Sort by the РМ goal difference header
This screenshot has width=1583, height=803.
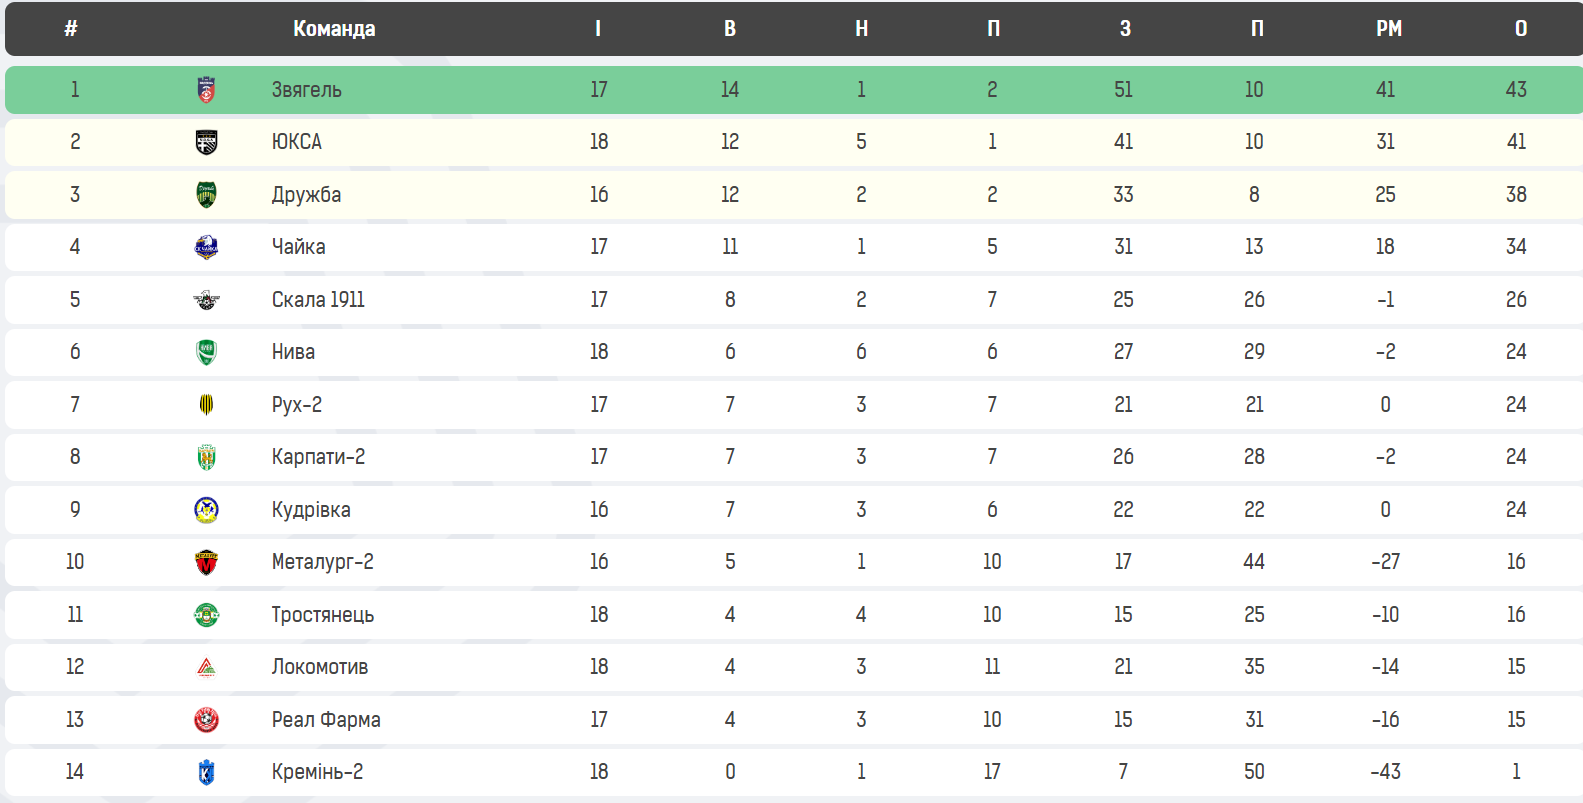tap(1389, 29)
